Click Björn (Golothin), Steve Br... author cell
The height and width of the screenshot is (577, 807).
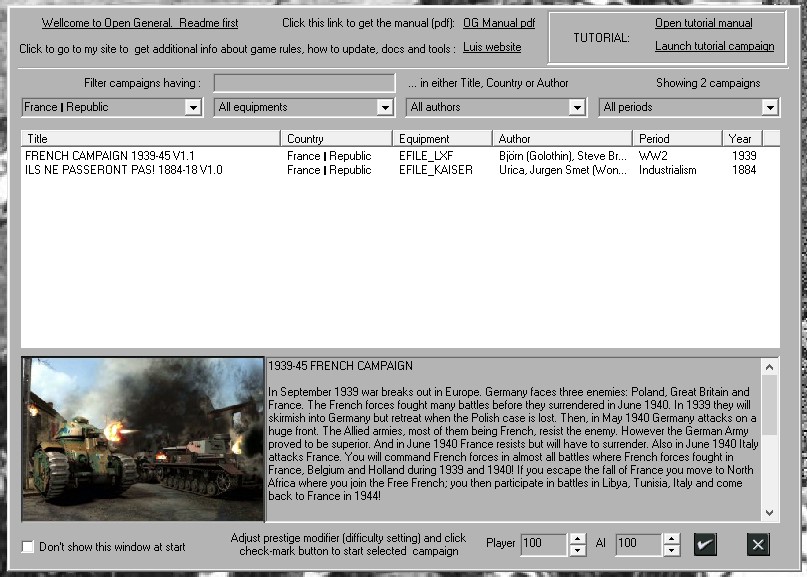[x=563, y=155]
